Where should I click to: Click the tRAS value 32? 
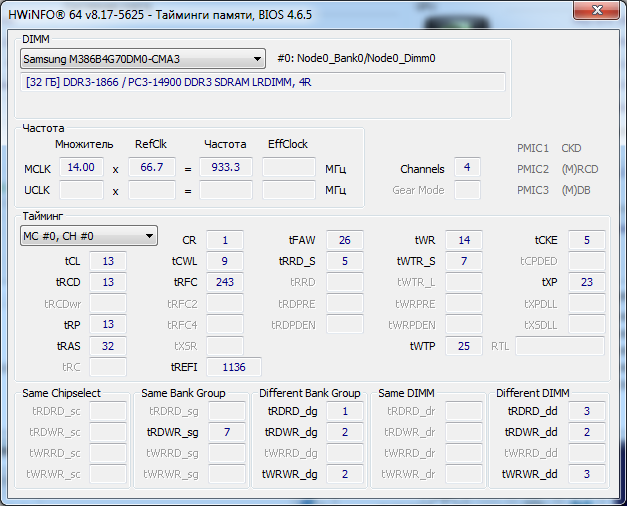coord(108,346)
